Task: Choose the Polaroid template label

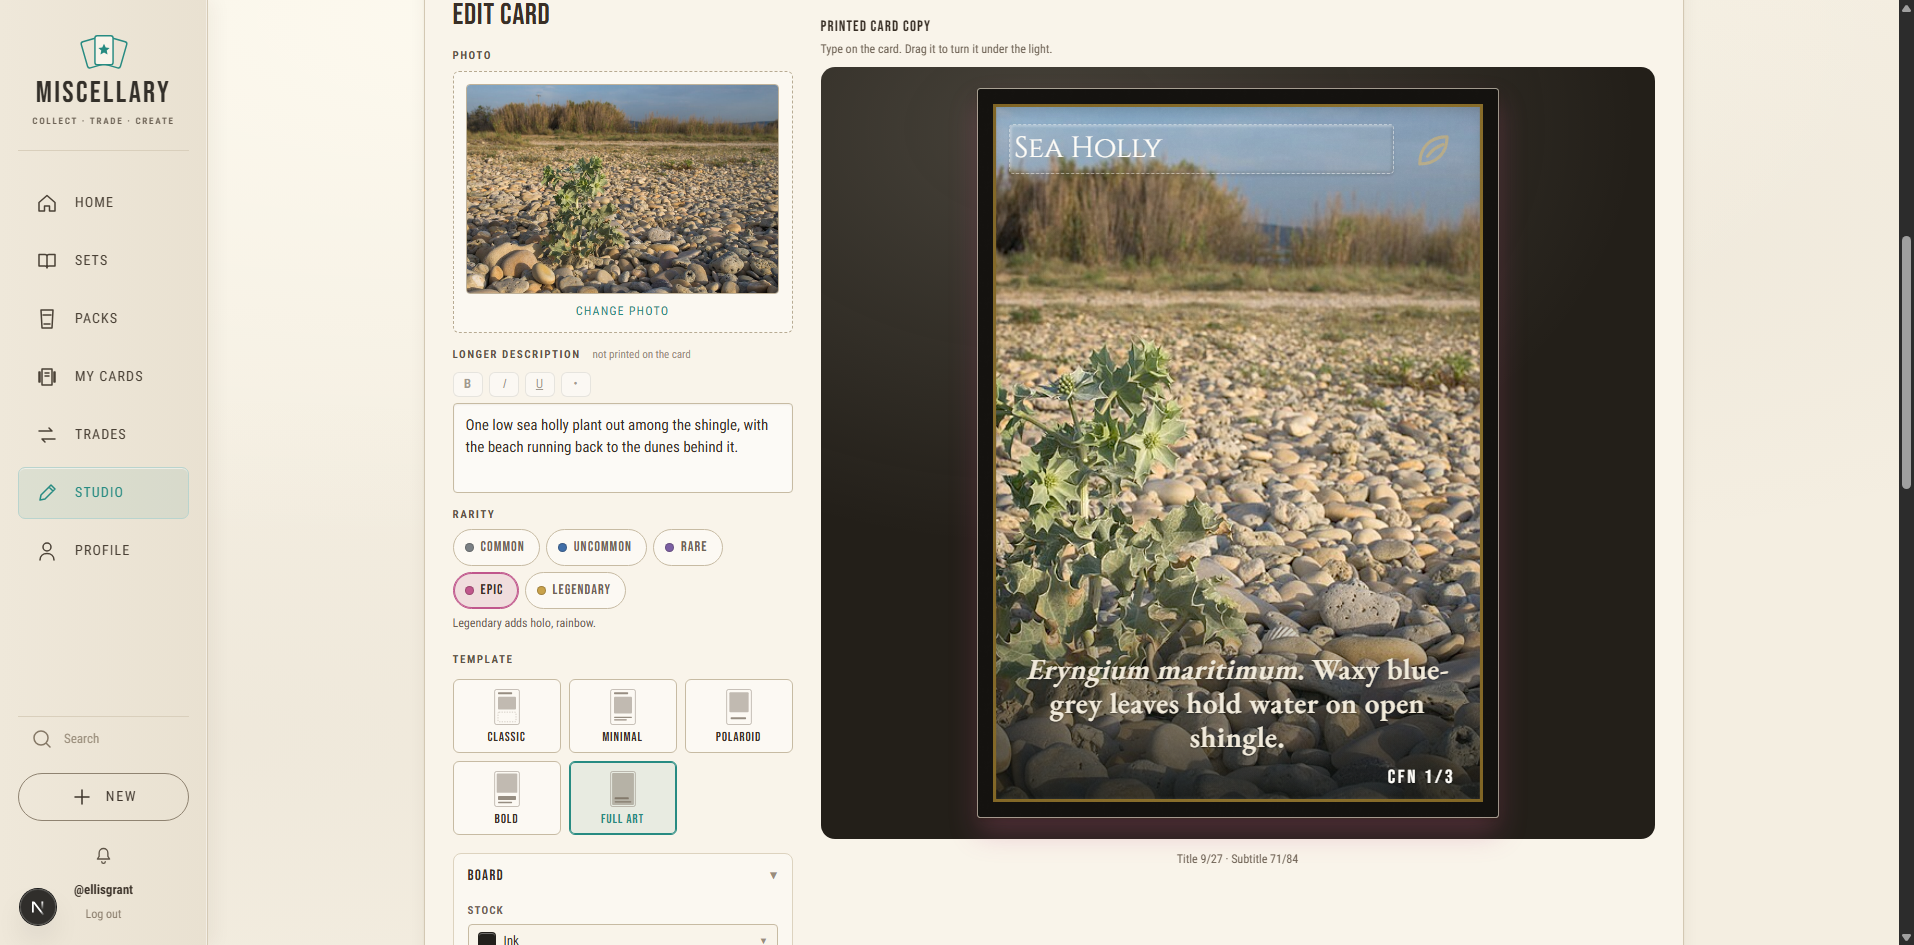Action: [x=738, y=737]
